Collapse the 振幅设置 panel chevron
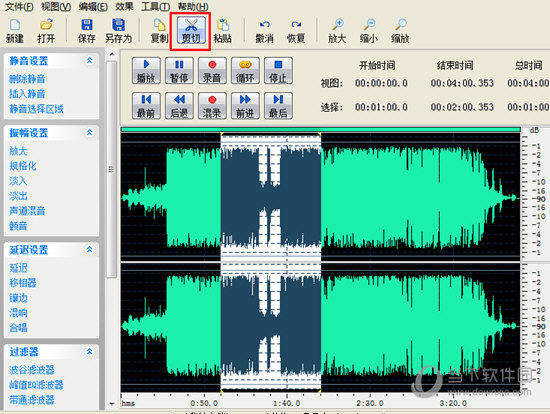The width and height of the screenshot is (550, 414). (90, 132)
